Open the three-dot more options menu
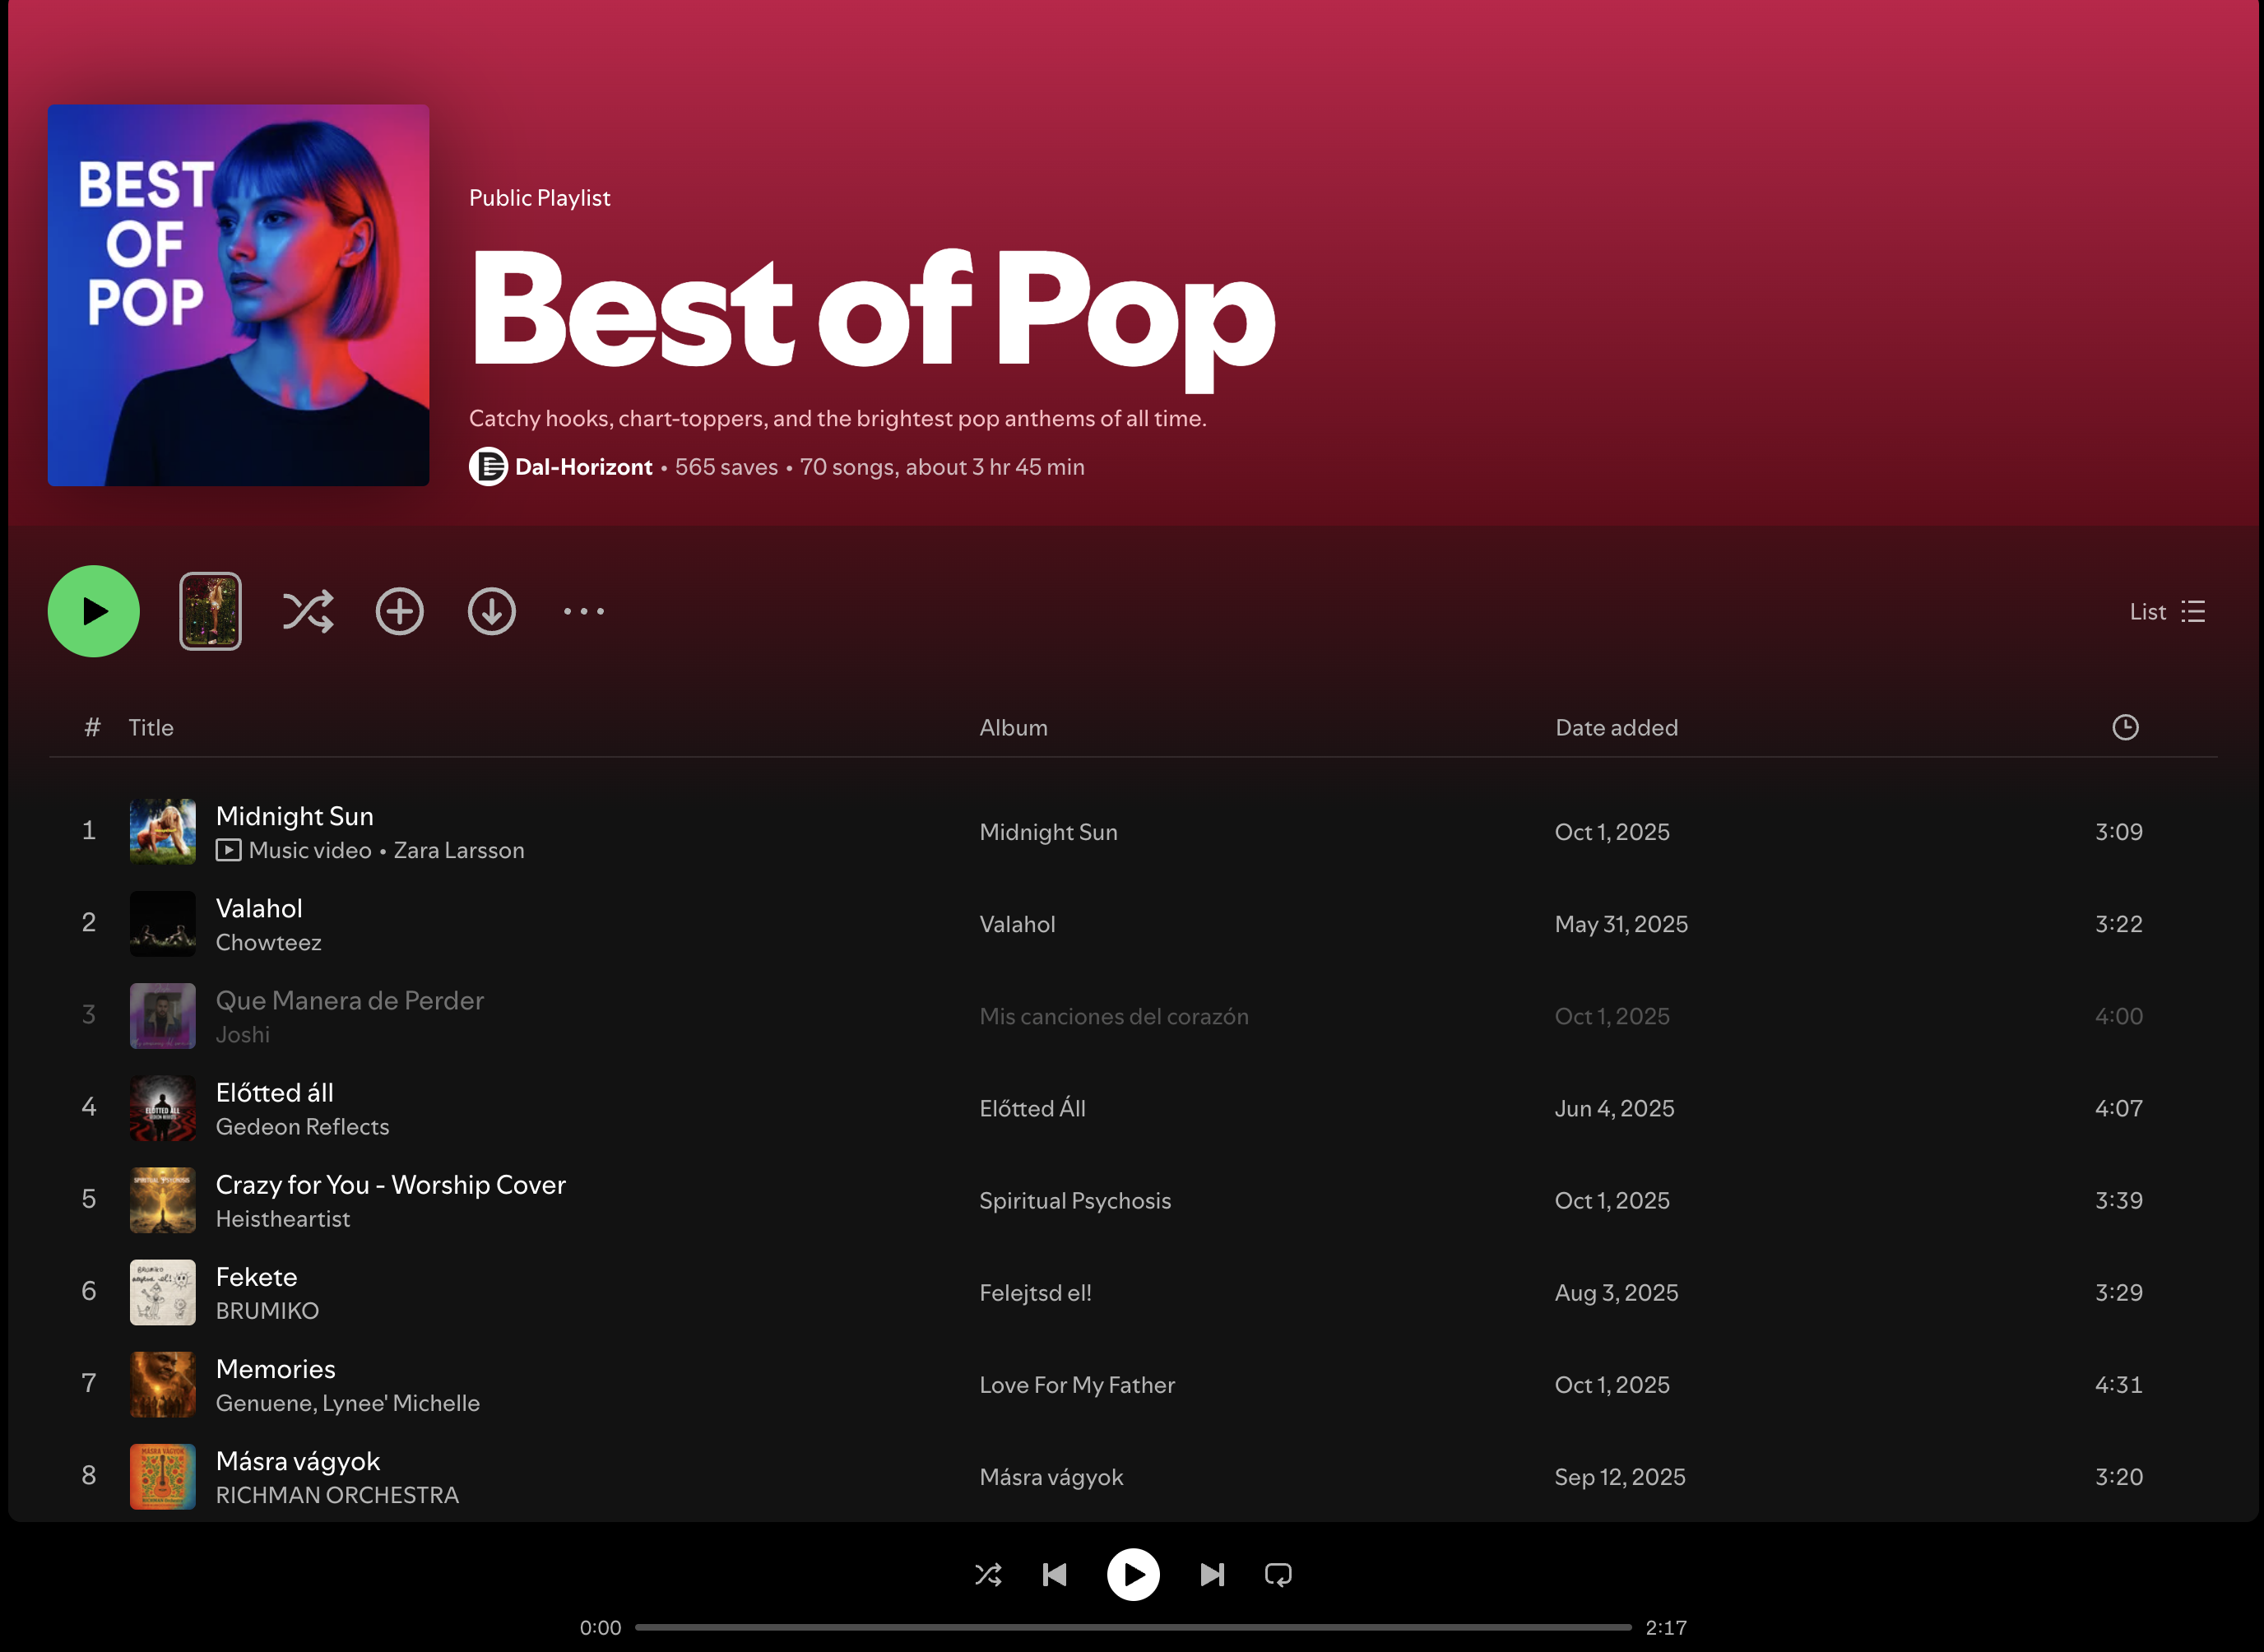The image size is (2264, 1652). [583, 612]
